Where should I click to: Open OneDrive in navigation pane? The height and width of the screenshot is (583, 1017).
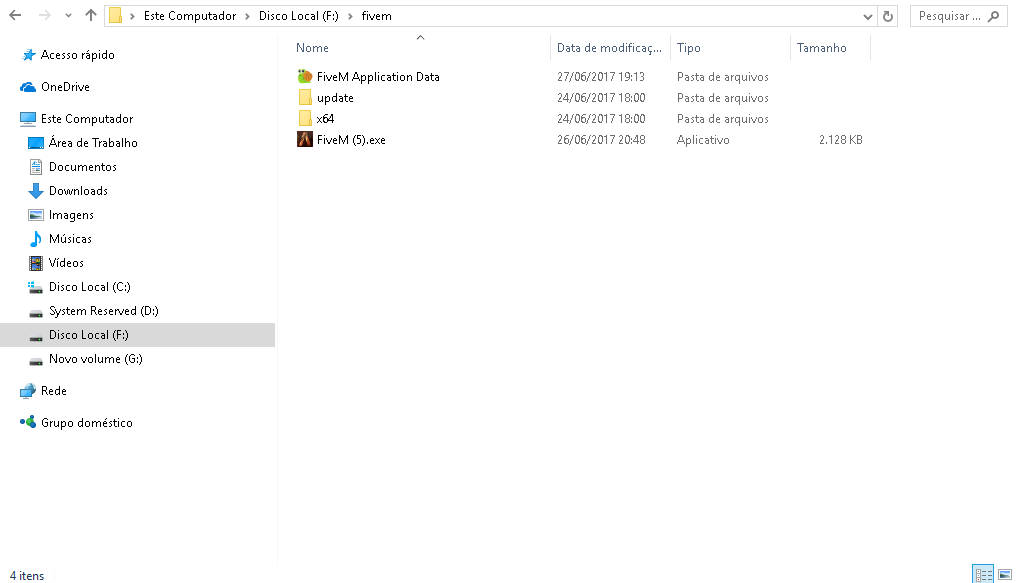click(x=65, y=87)
